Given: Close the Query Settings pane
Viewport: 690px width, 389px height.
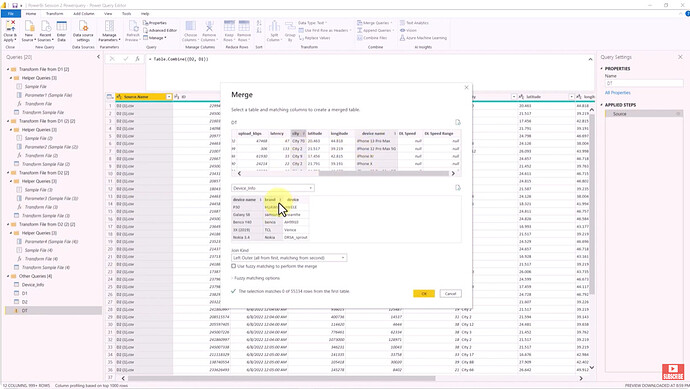Looking at the screenshot, I should [680, 57].
